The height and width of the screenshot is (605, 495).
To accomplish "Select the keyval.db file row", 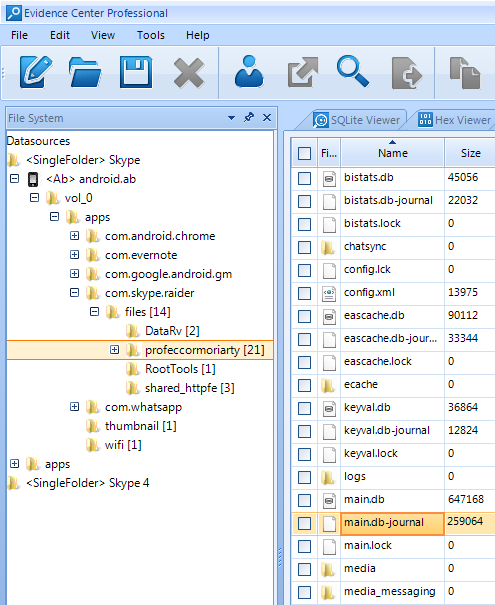I will pos(393,407).
